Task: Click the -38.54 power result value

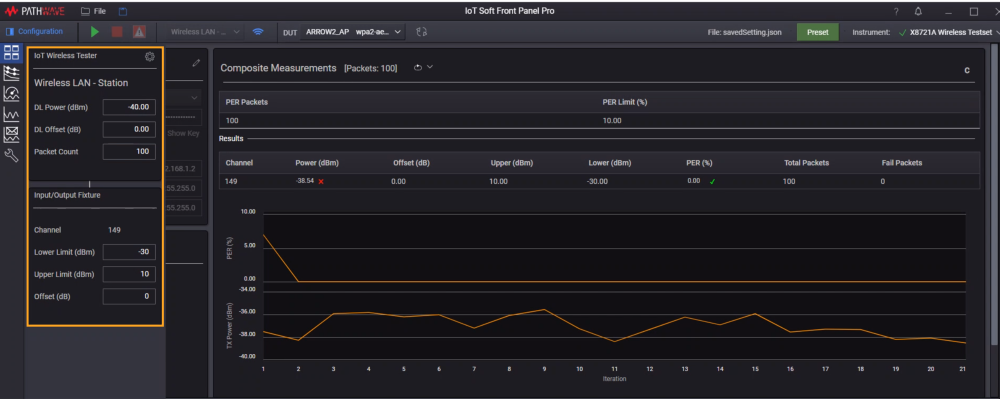Action: [305, 181]
